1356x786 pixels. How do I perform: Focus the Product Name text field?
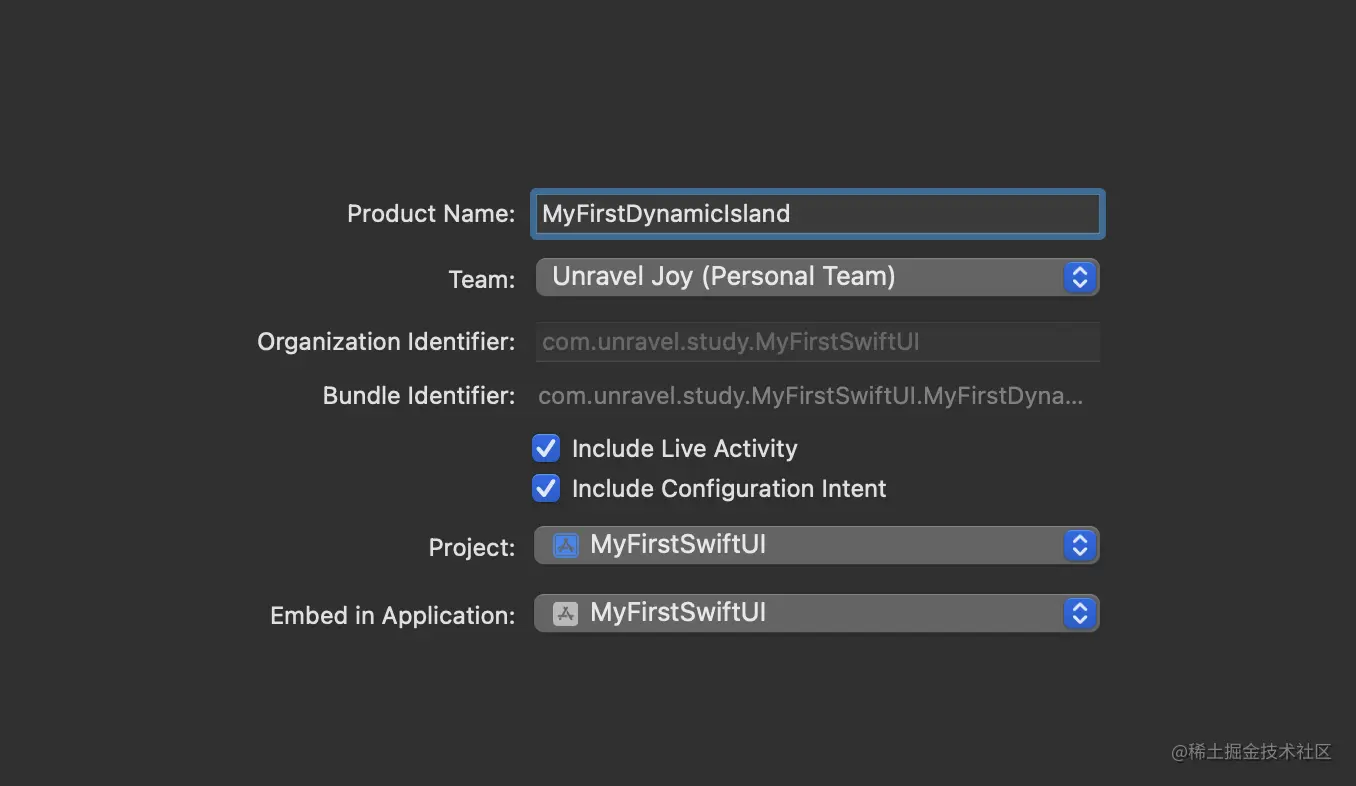(816, 214)
